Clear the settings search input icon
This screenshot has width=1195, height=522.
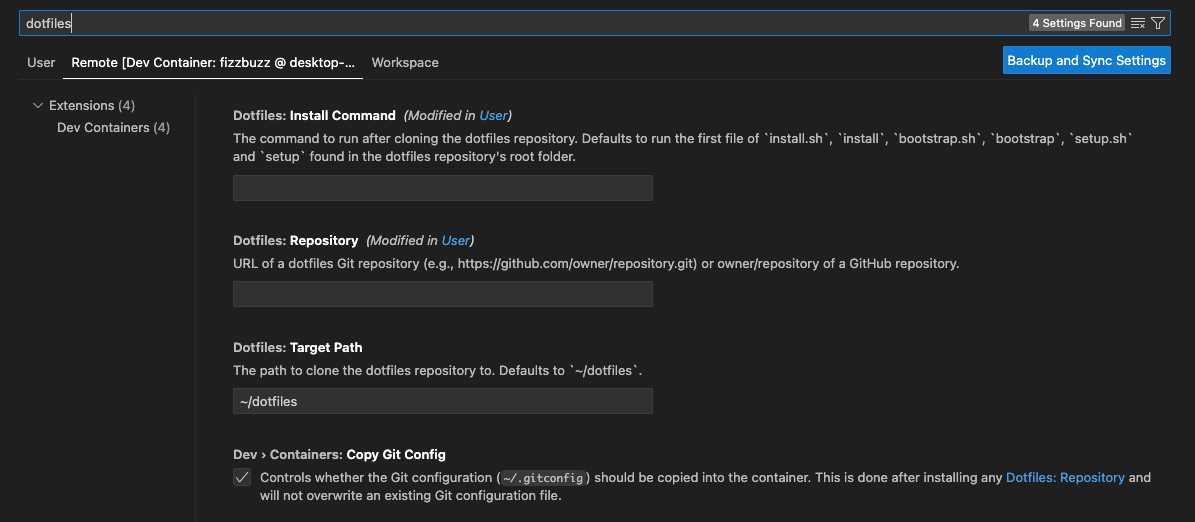(1138, 23)
